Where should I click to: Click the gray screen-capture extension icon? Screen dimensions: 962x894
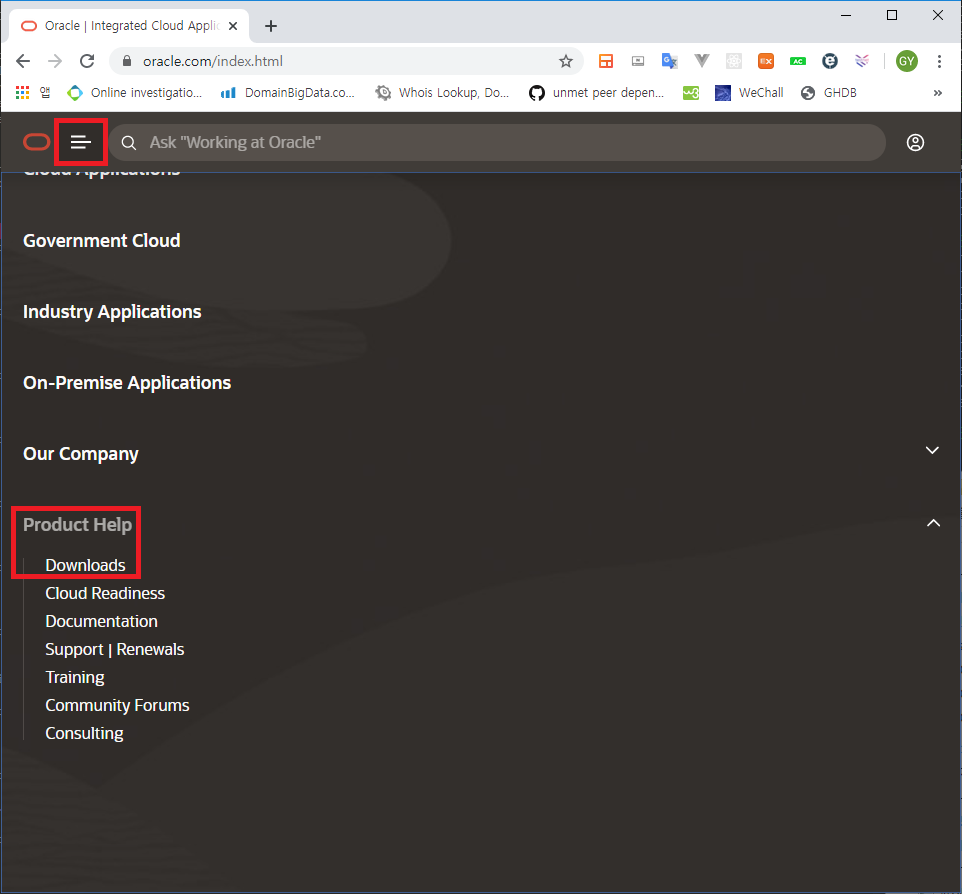coord(638,61)
